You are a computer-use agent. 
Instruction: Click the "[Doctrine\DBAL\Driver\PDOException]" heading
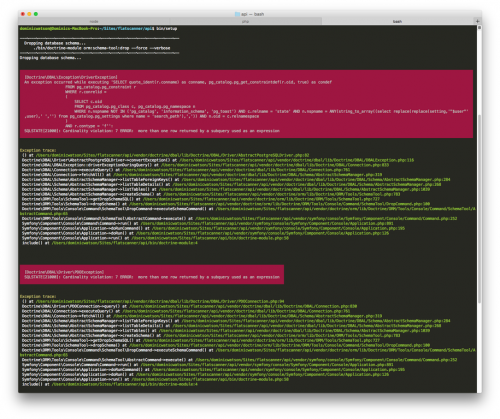pos(64,272)
